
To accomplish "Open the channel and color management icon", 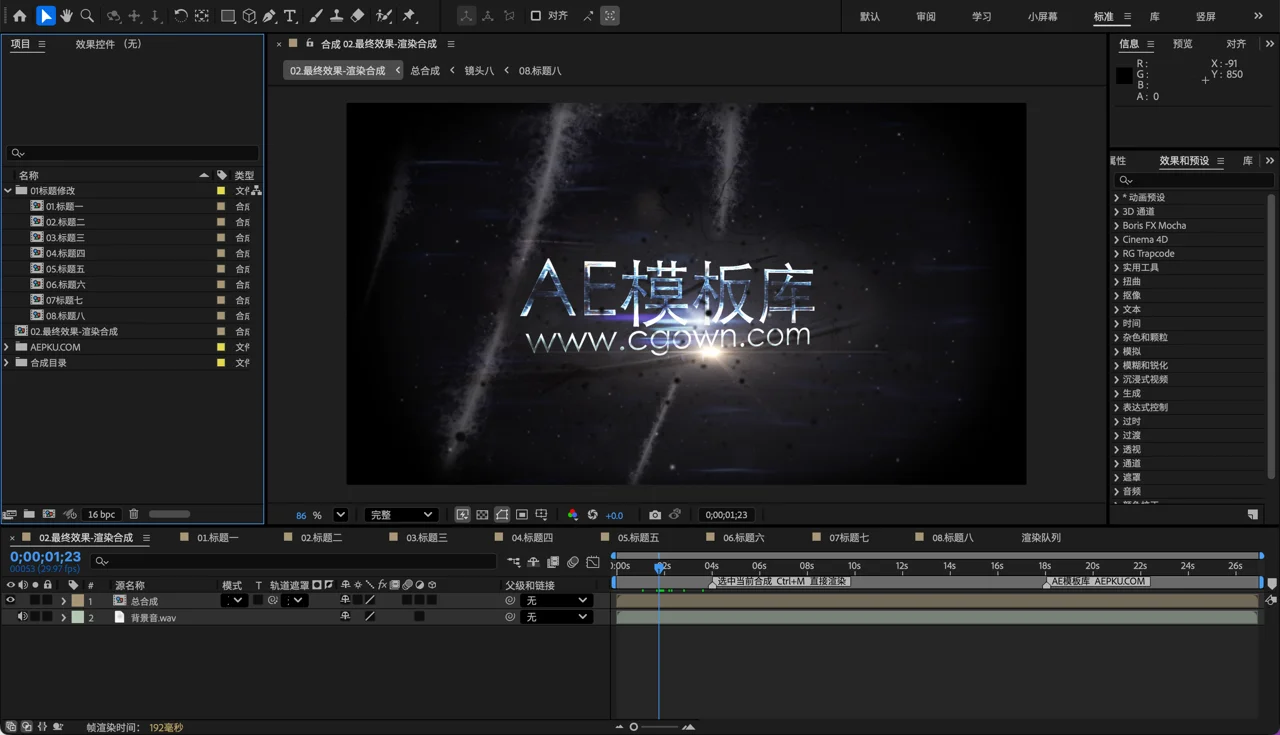I will pos(572,515).
